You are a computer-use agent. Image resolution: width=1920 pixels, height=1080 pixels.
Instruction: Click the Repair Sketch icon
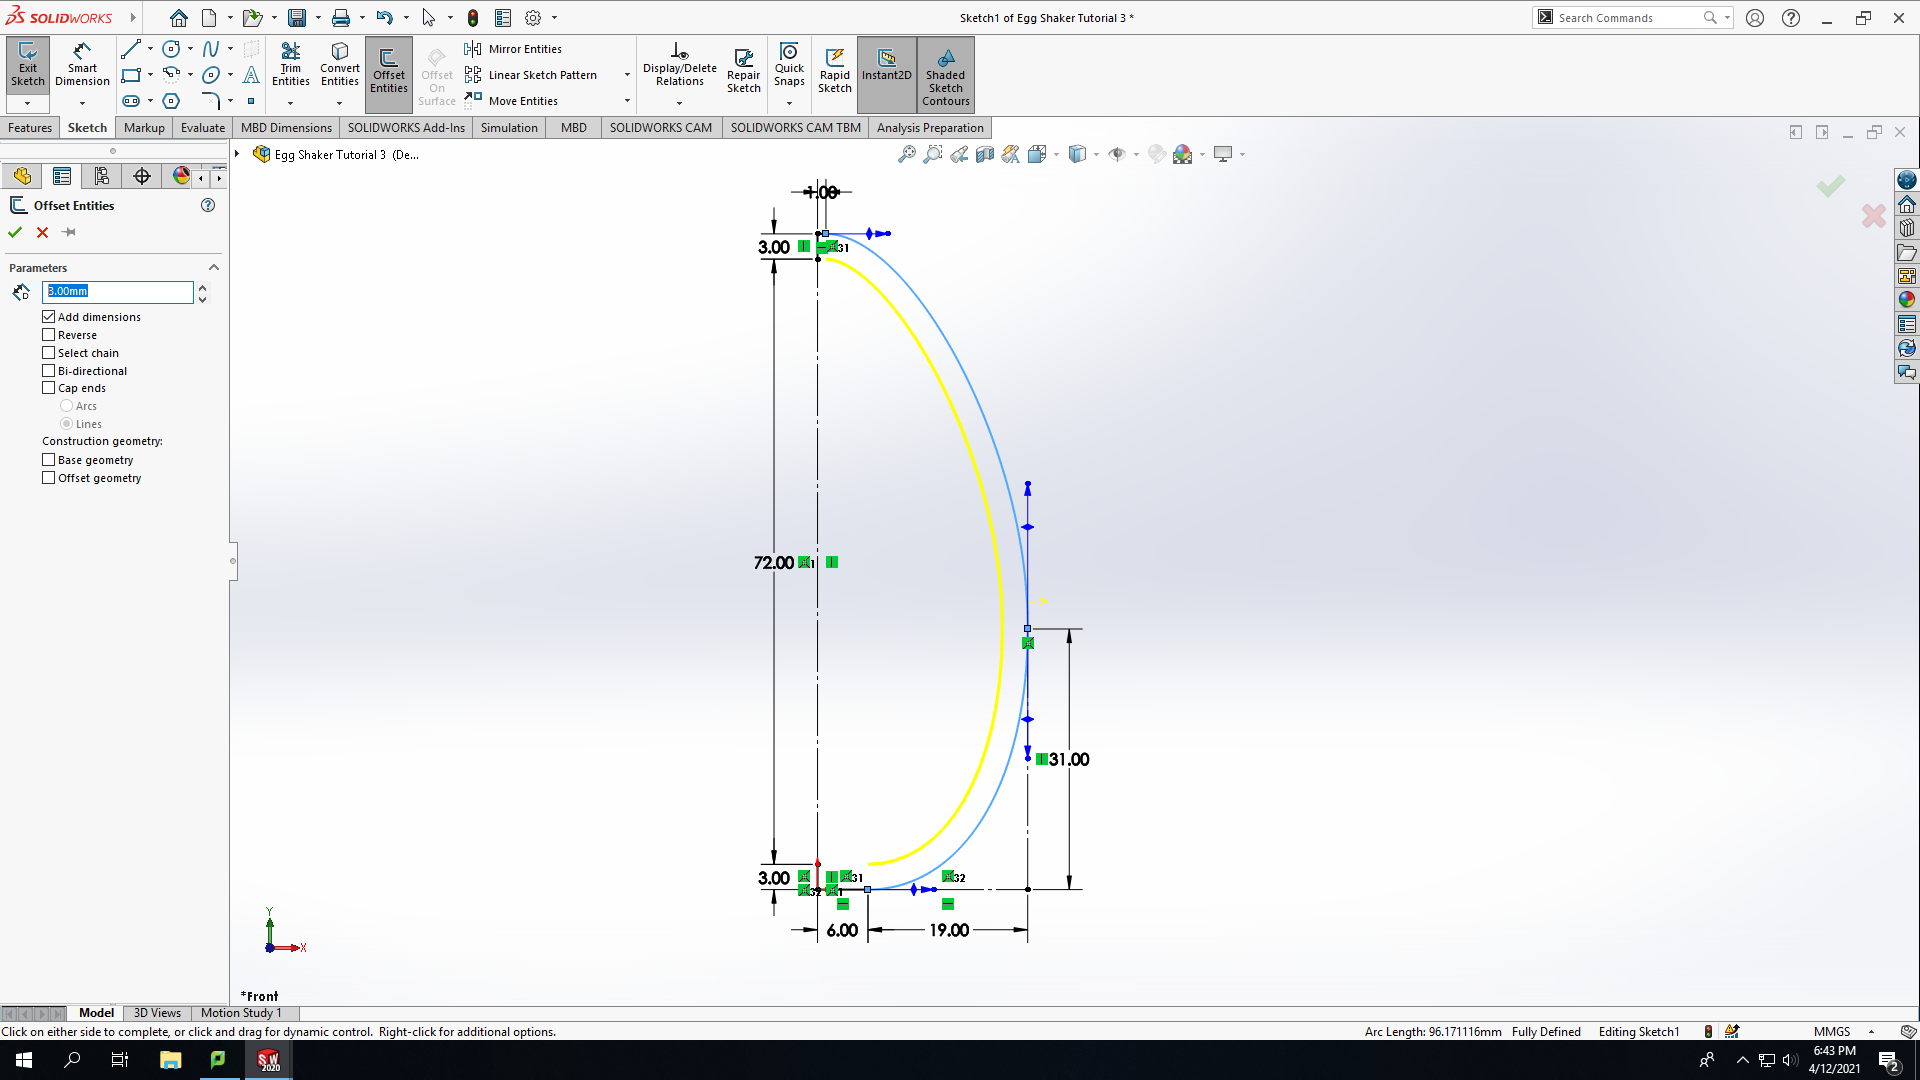(743, 70)
